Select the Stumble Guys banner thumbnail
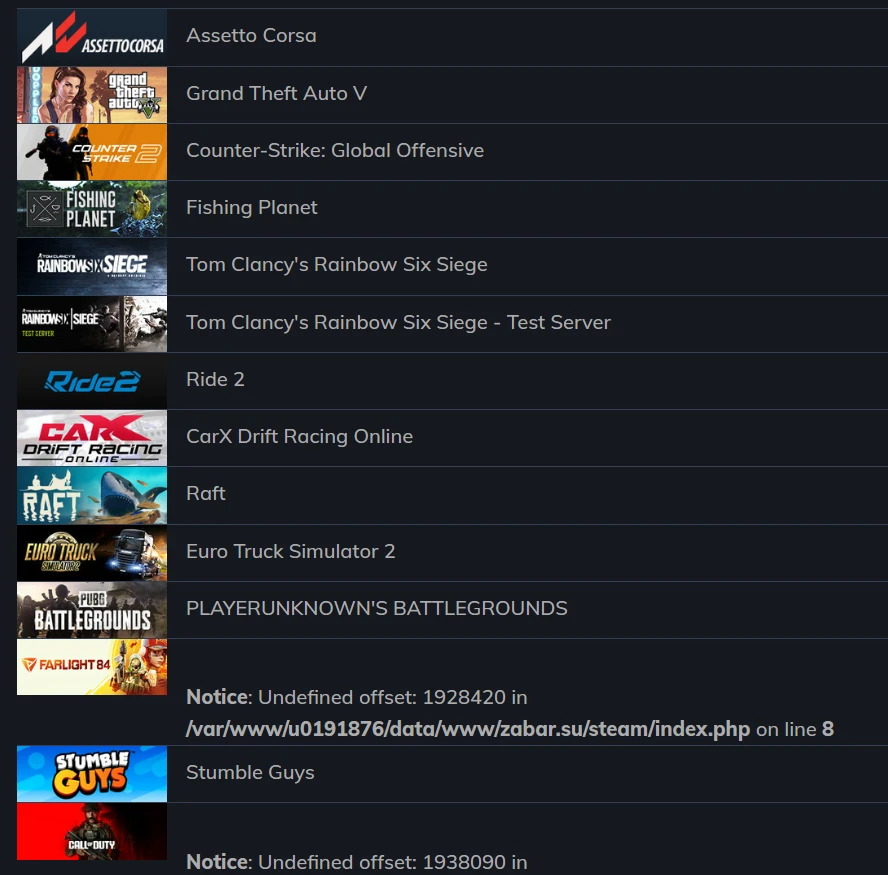The height and width of the screenshot is (875, 888). pyautogui.click(x=92, y=773)
